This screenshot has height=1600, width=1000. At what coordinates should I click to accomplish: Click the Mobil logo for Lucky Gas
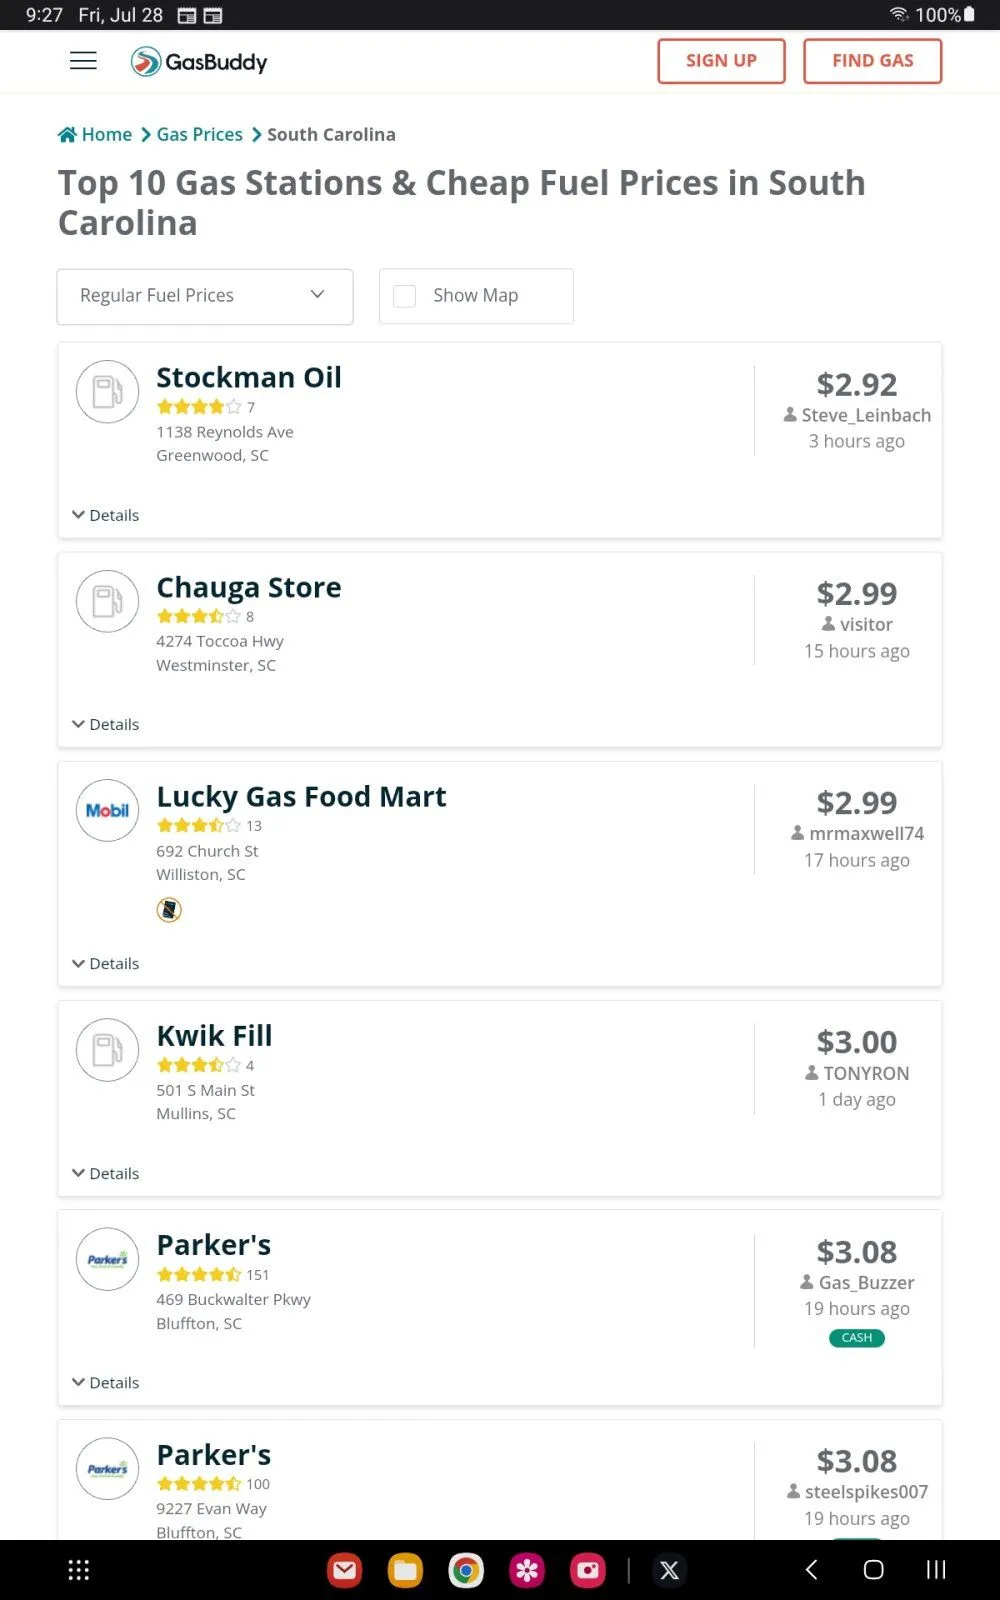point(107,810)
